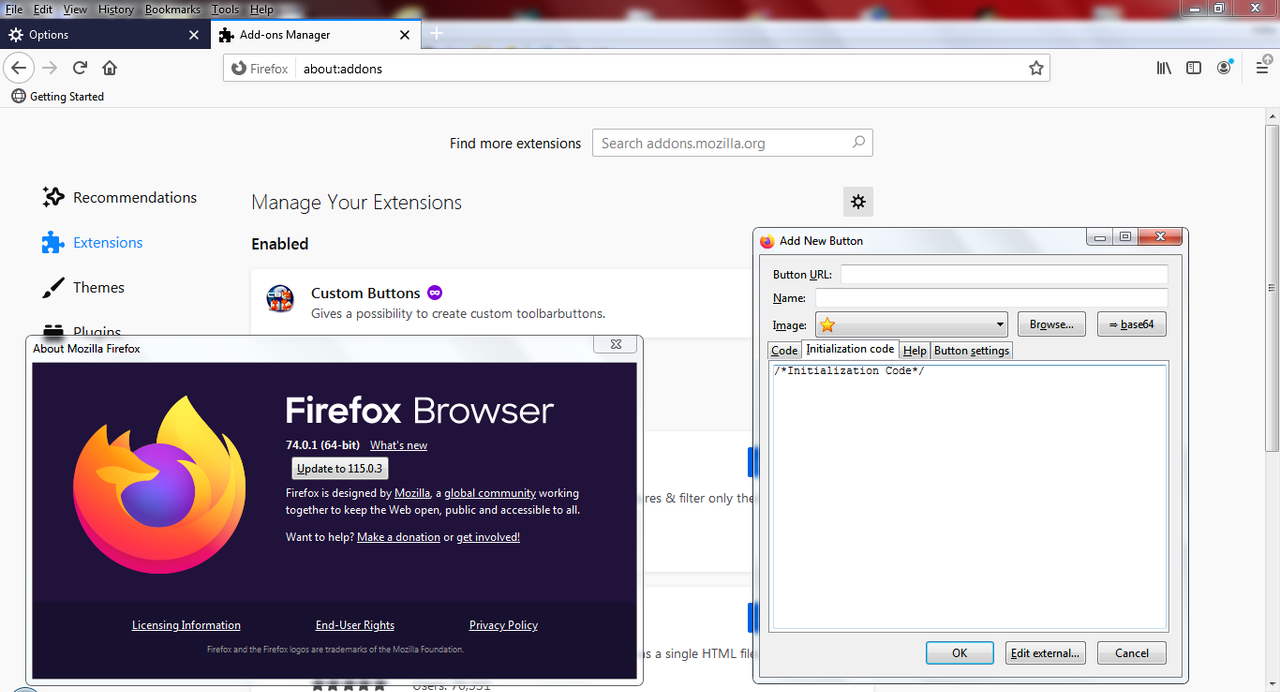Go to the Firefox home page
This screenshot has height=692, width=1280.
pyautogui.click(x=110, y=68)
